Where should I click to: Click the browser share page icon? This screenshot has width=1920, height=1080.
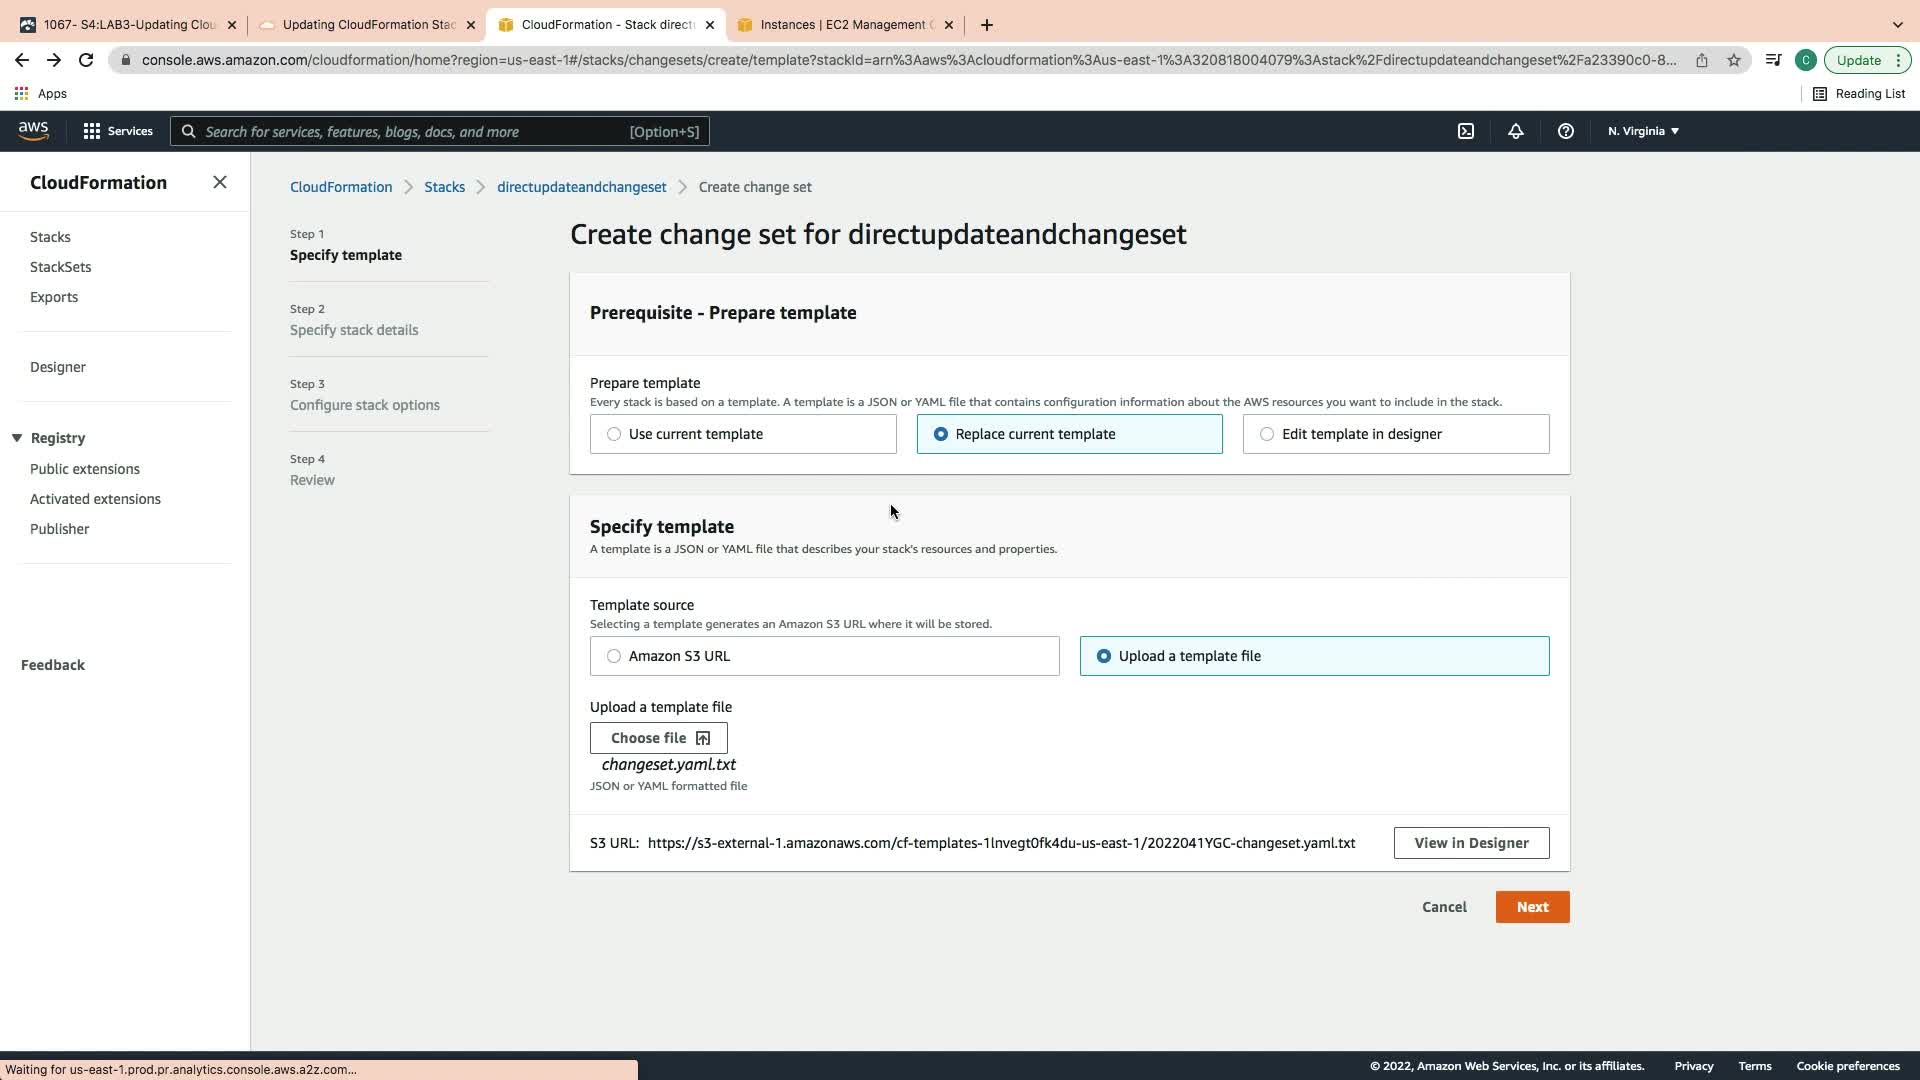click(x=1701, y=60)
